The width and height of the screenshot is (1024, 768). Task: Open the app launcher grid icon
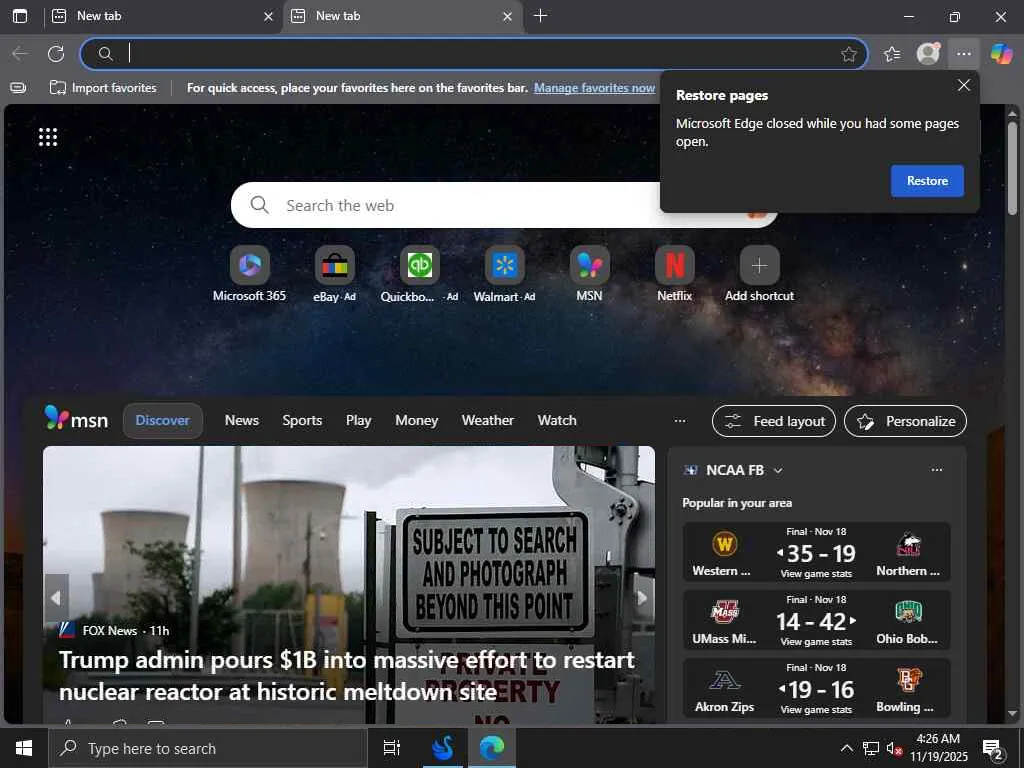48,136
